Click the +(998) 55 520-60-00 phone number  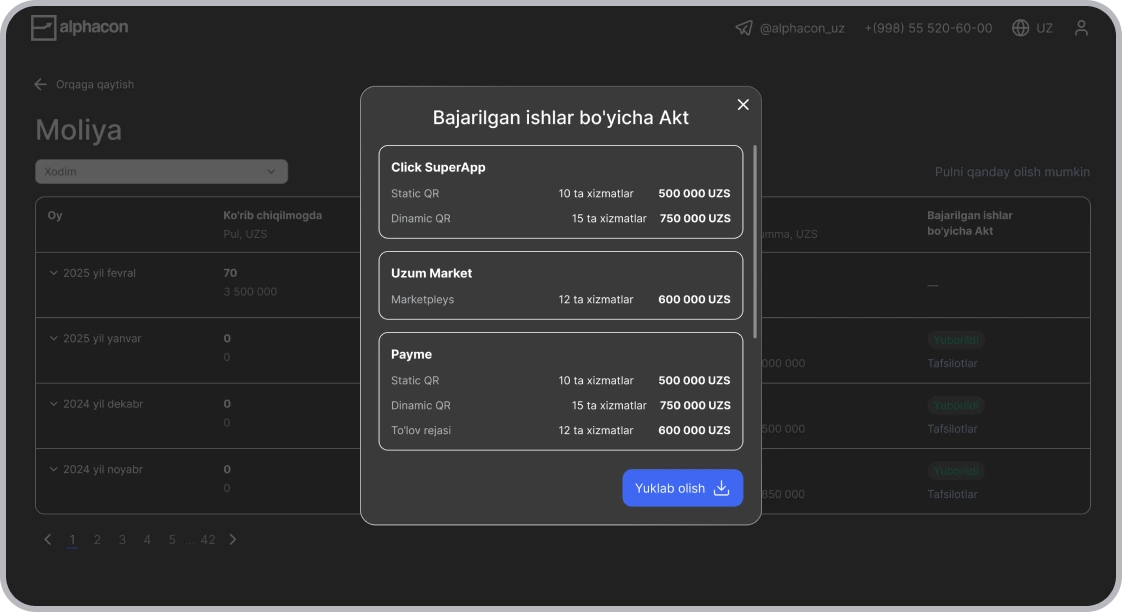[x=928, y=28]
